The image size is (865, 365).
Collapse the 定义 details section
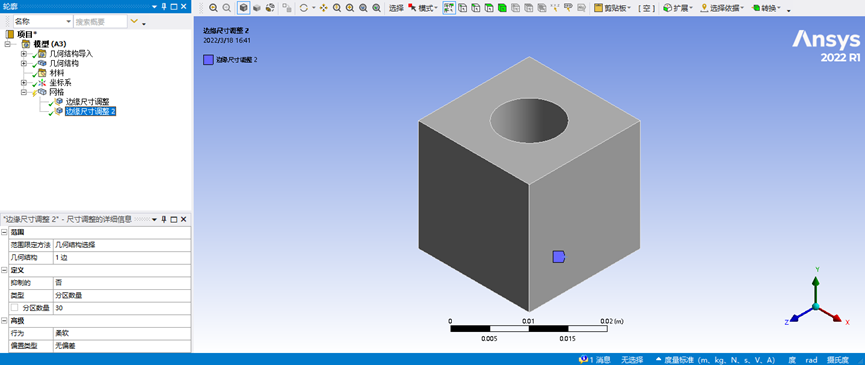(4, 270)
